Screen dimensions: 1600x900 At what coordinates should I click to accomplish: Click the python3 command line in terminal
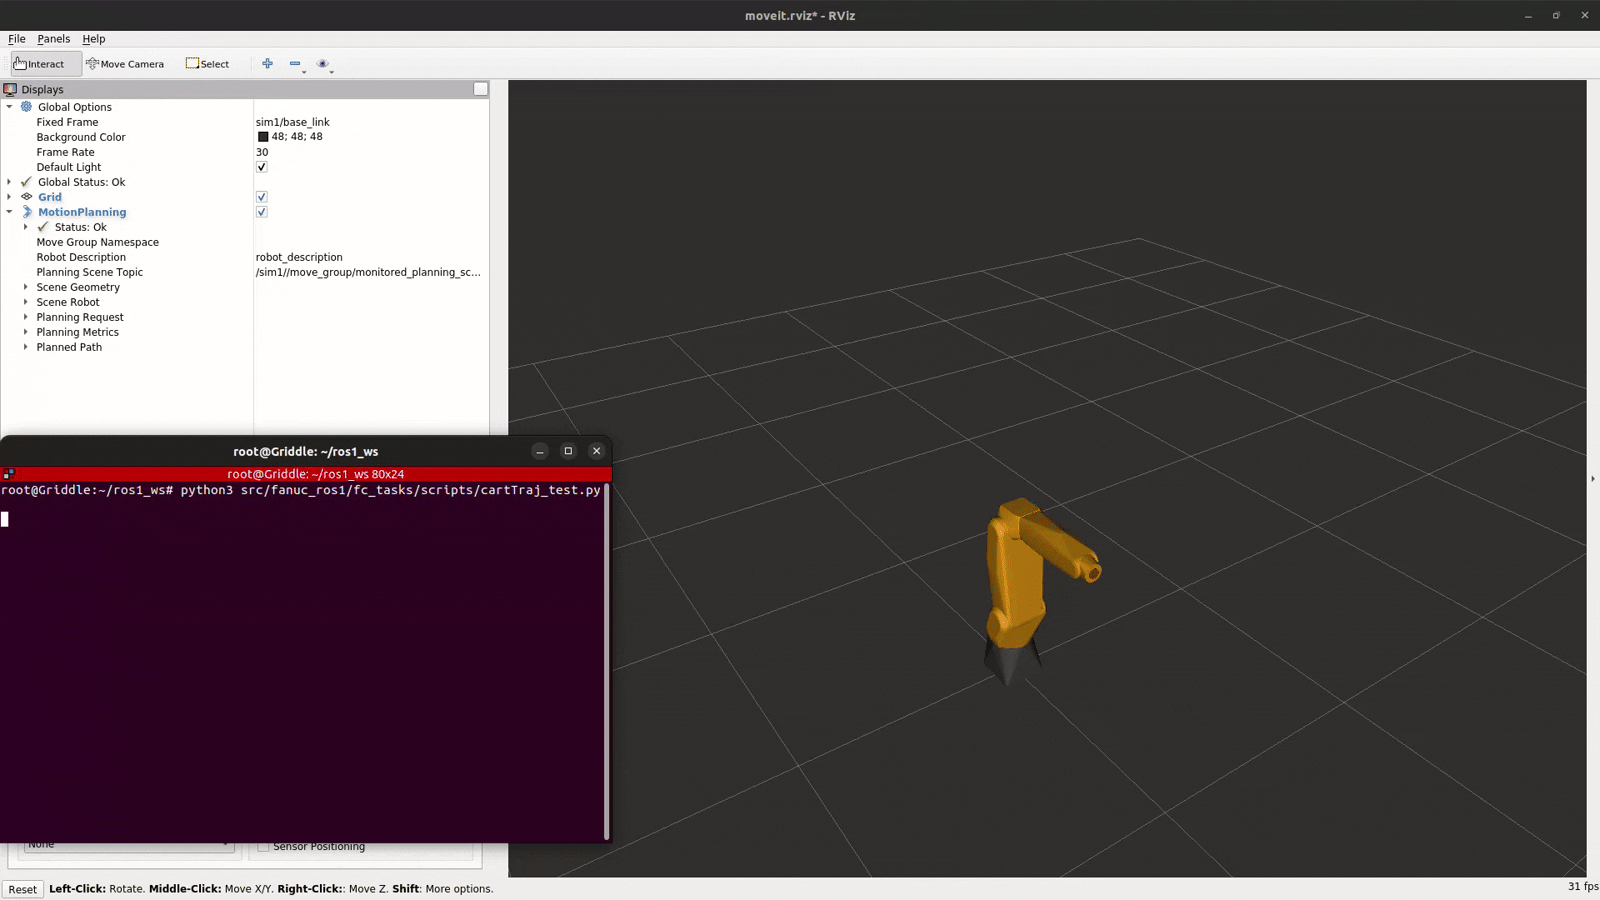pyautogui.click(x=301, y=490)
